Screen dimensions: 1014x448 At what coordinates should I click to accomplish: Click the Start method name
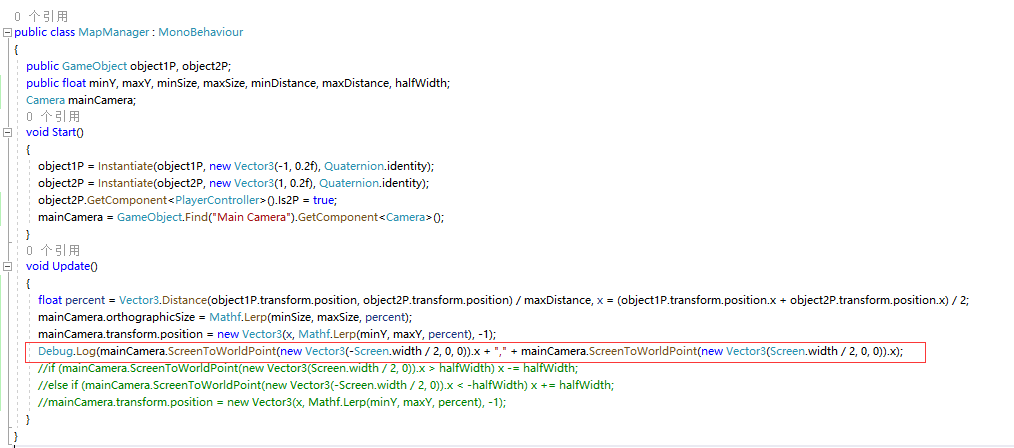coord(63,133)
